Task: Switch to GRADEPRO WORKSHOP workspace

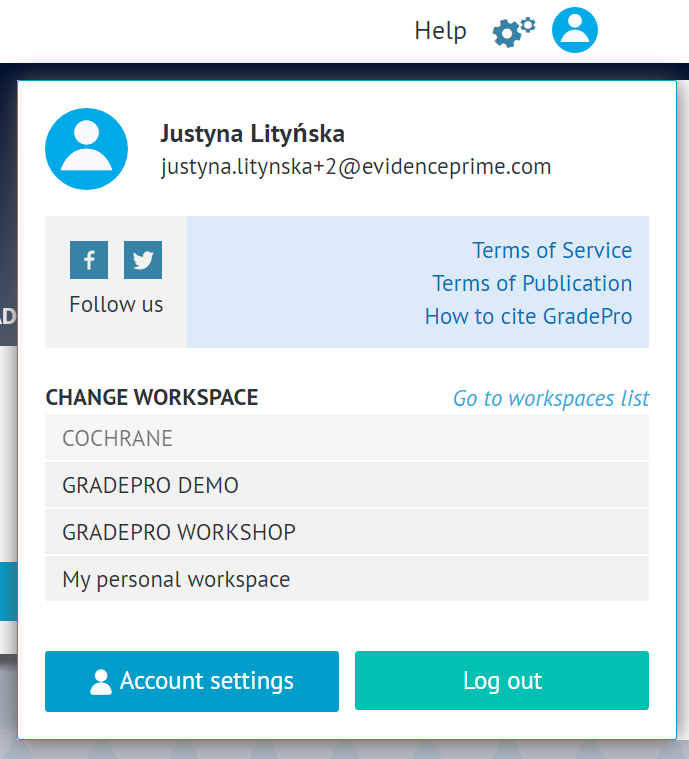Action: pyautogui.click(x=347, y=532)
